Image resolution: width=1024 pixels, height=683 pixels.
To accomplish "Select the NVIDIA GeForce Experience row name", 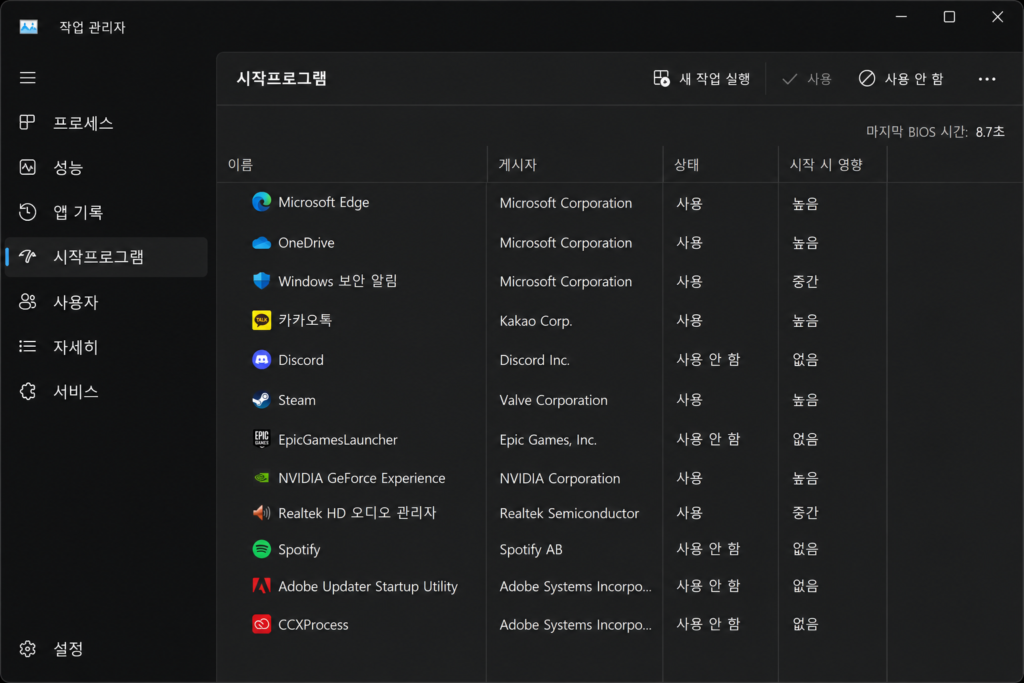I will pos(362,478).
